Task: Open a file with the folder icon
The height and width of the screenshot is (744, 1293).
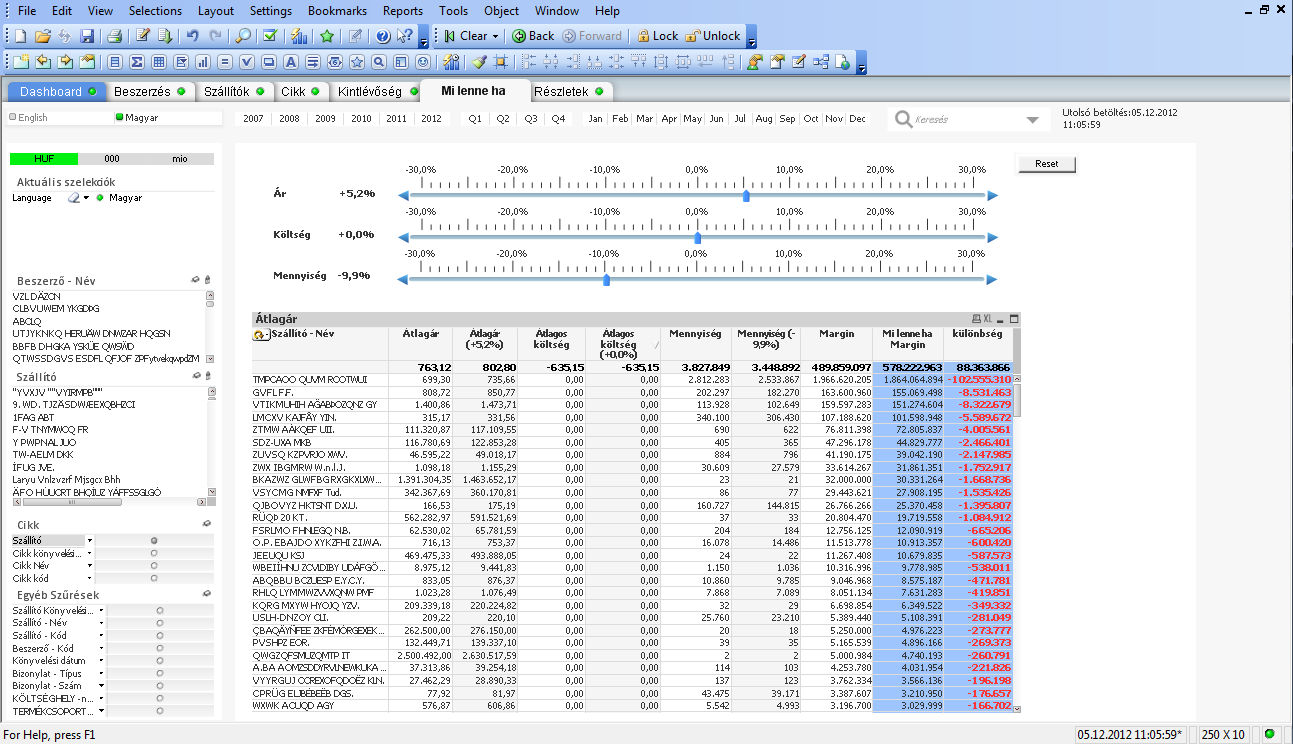Action: pos(42,36)
